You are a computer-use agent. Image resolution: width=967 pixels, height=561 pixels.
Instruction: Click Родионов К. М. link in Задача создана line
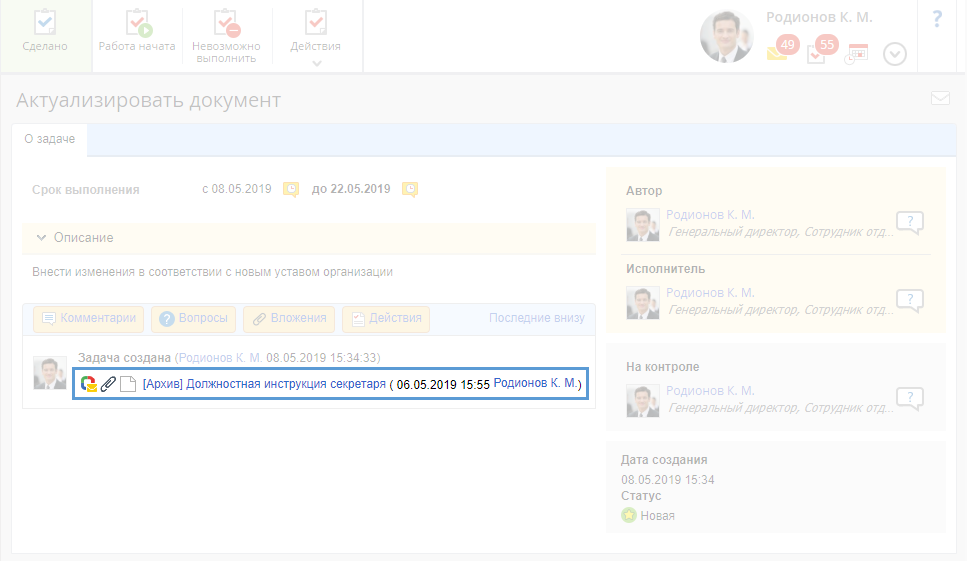220,358
